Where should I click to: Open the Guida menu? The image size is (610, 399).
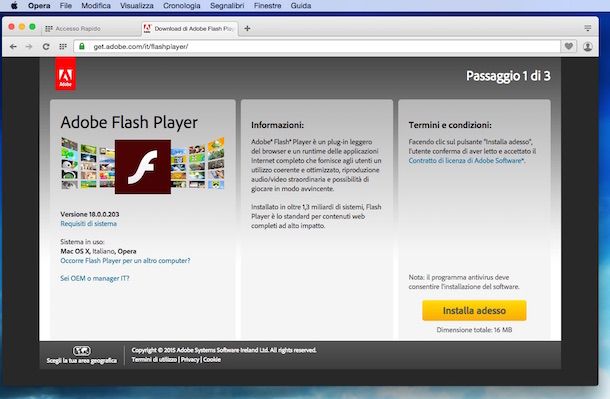click(x=301, y=5)
